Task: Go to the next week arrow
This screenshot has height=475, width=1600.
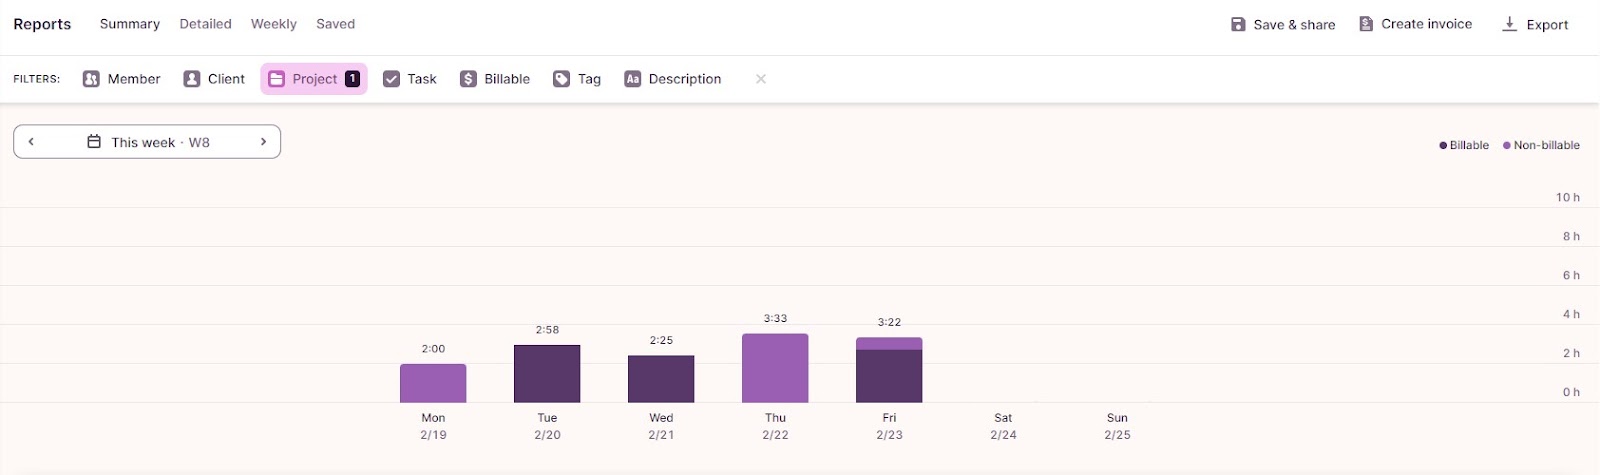Action: pyautogui.click(x=263, y=142)
